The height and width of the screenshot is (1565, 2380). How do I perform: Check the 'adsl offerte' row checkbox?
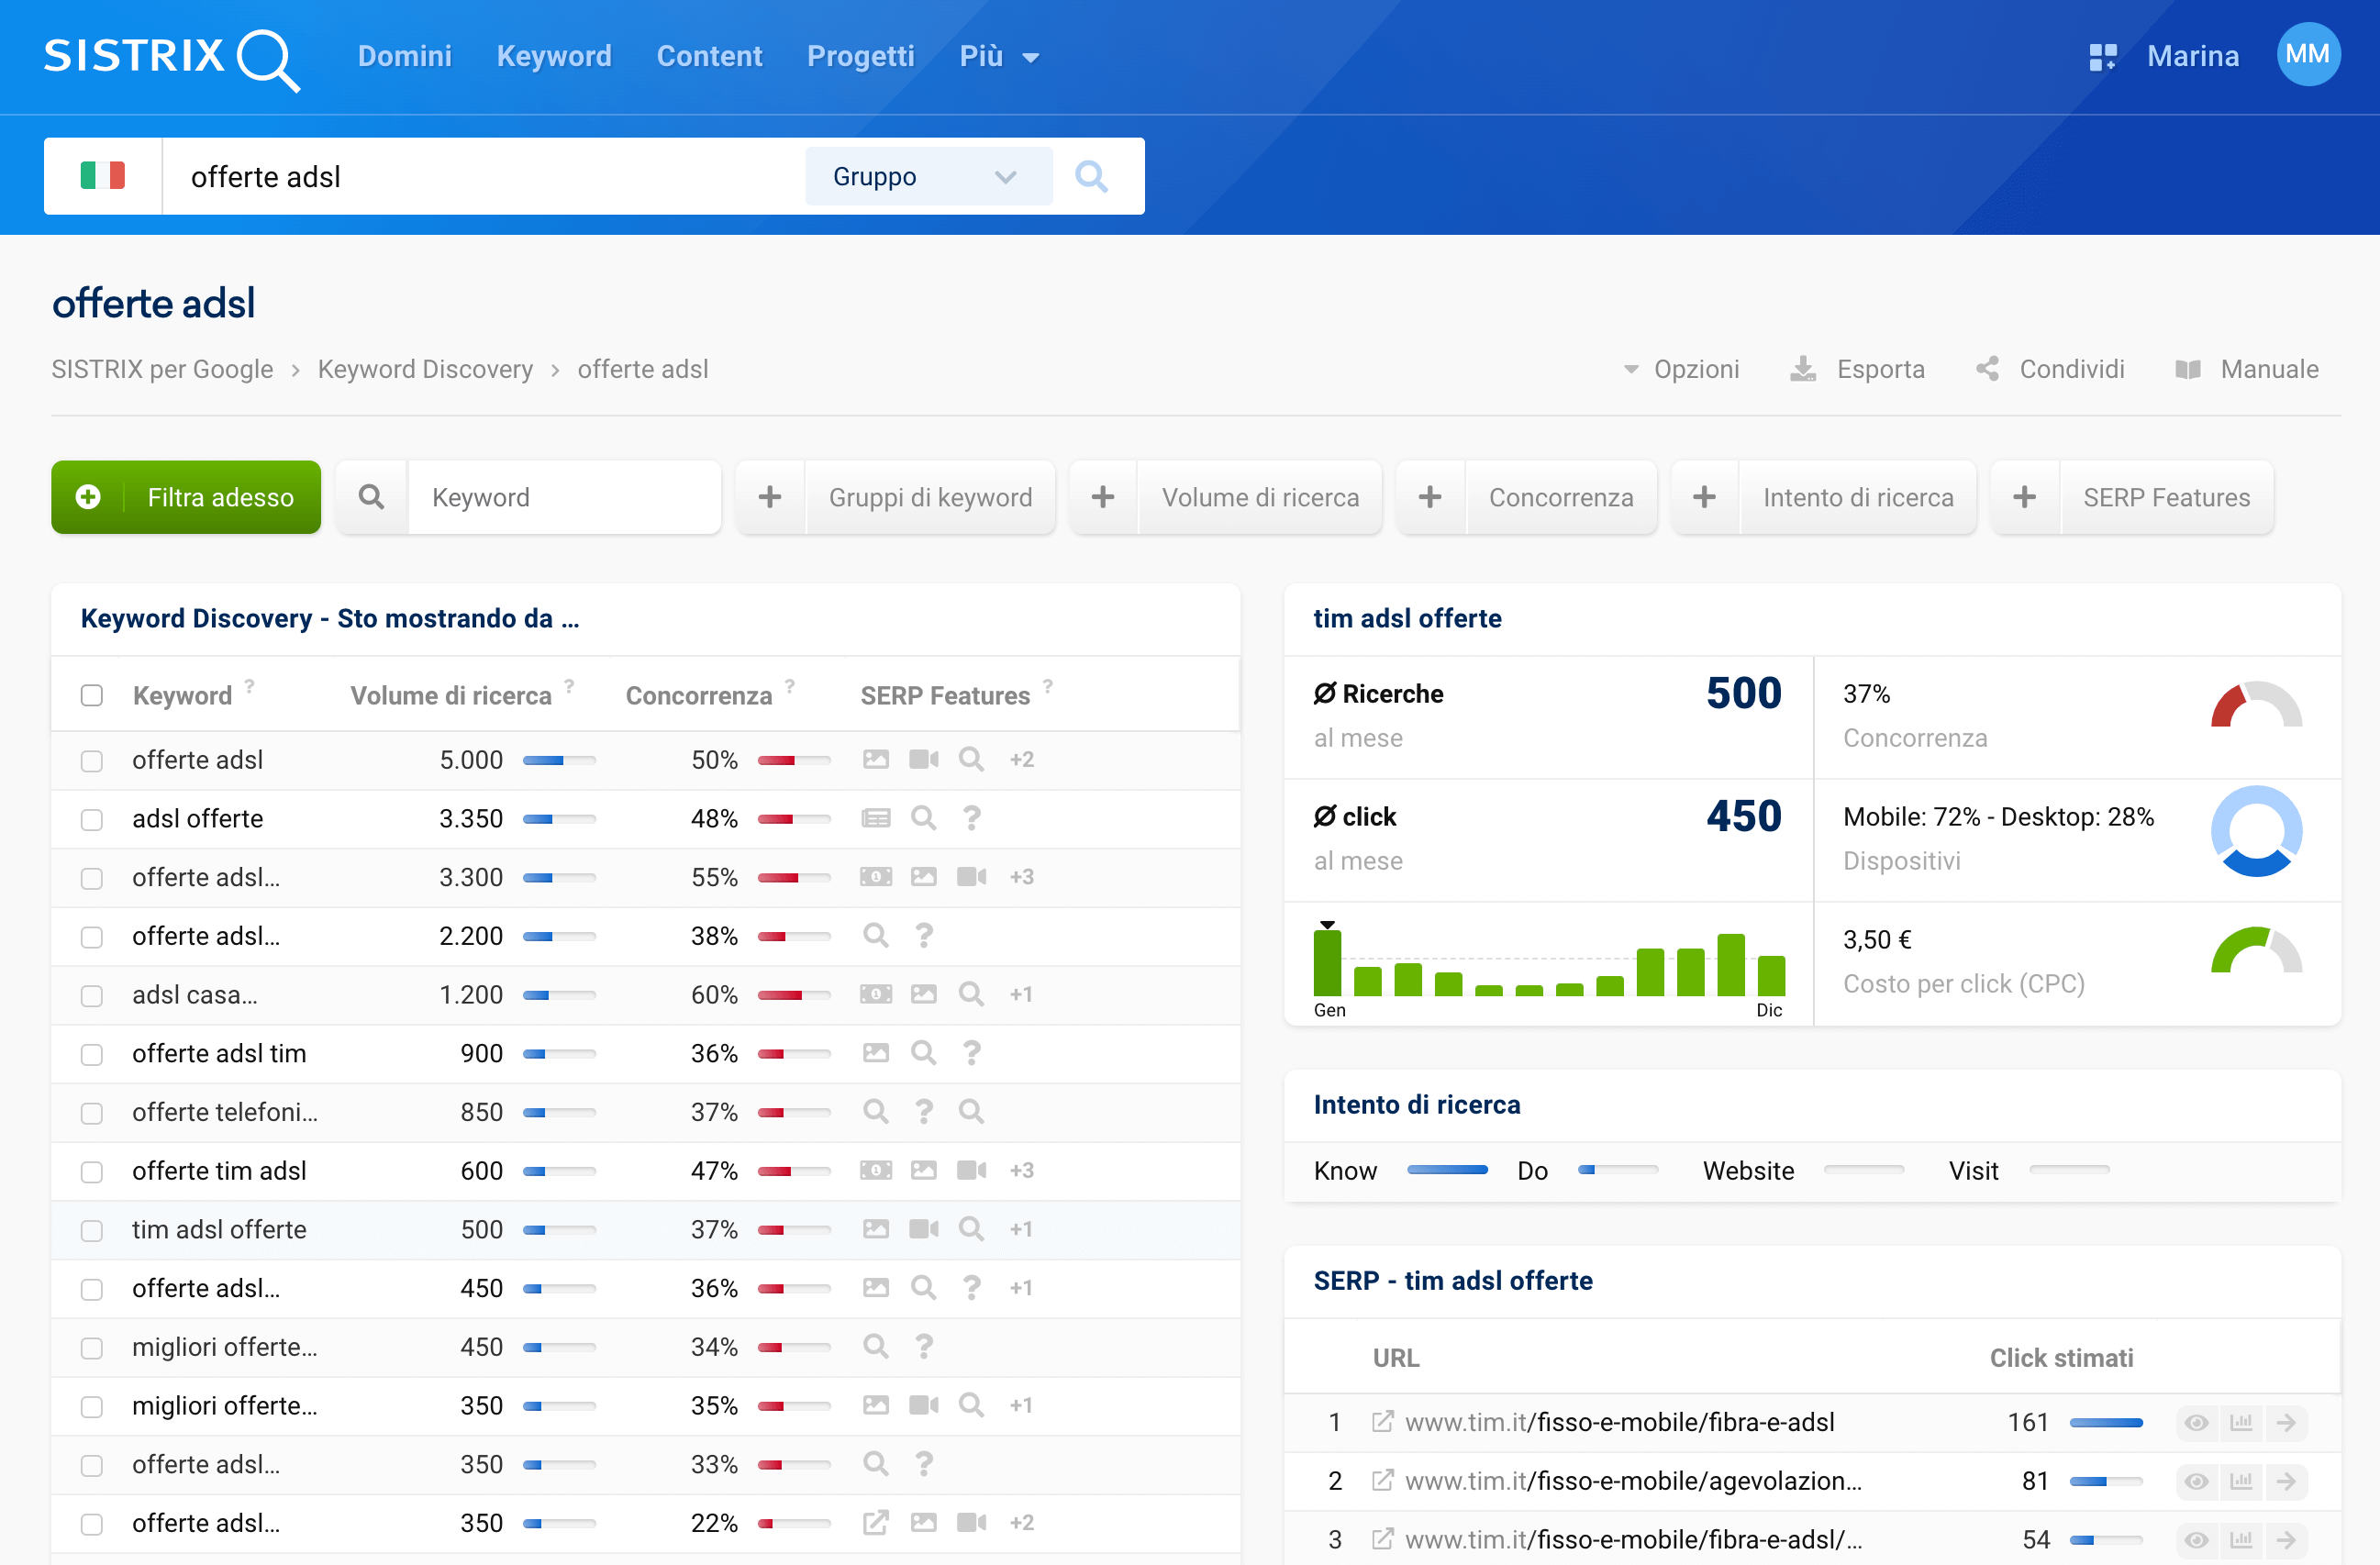[92, 820]
